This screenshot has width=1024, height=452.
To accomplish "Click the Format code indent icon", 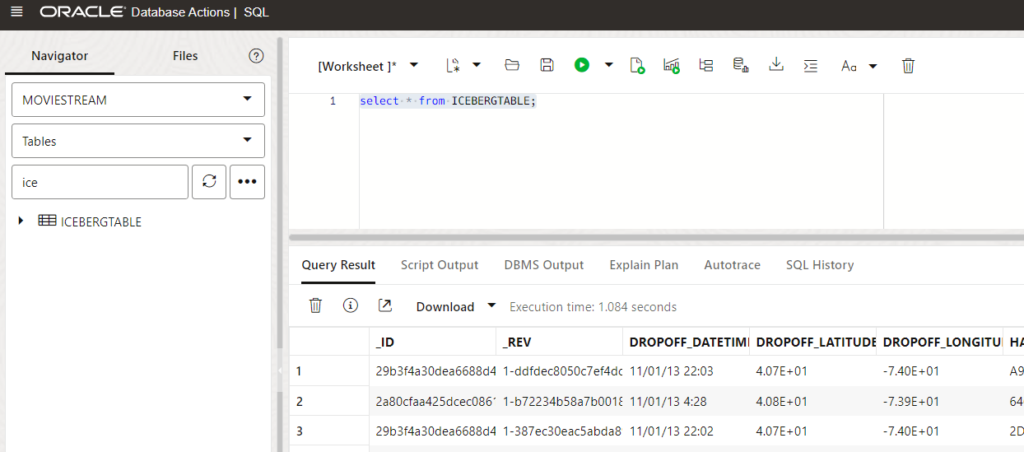I will 811,65.
